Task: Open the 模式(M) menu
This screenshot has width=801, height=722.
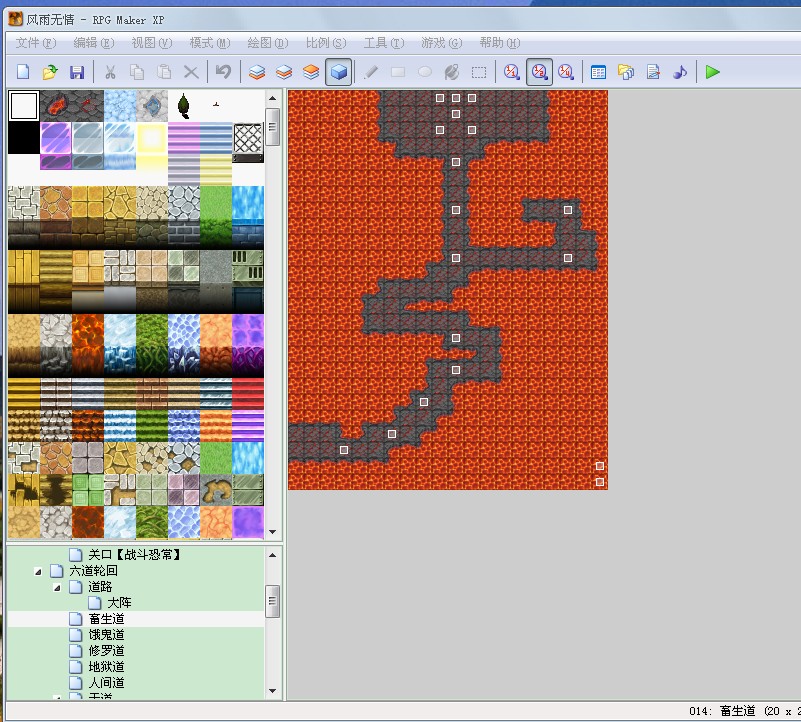Action: click(210, 43)
